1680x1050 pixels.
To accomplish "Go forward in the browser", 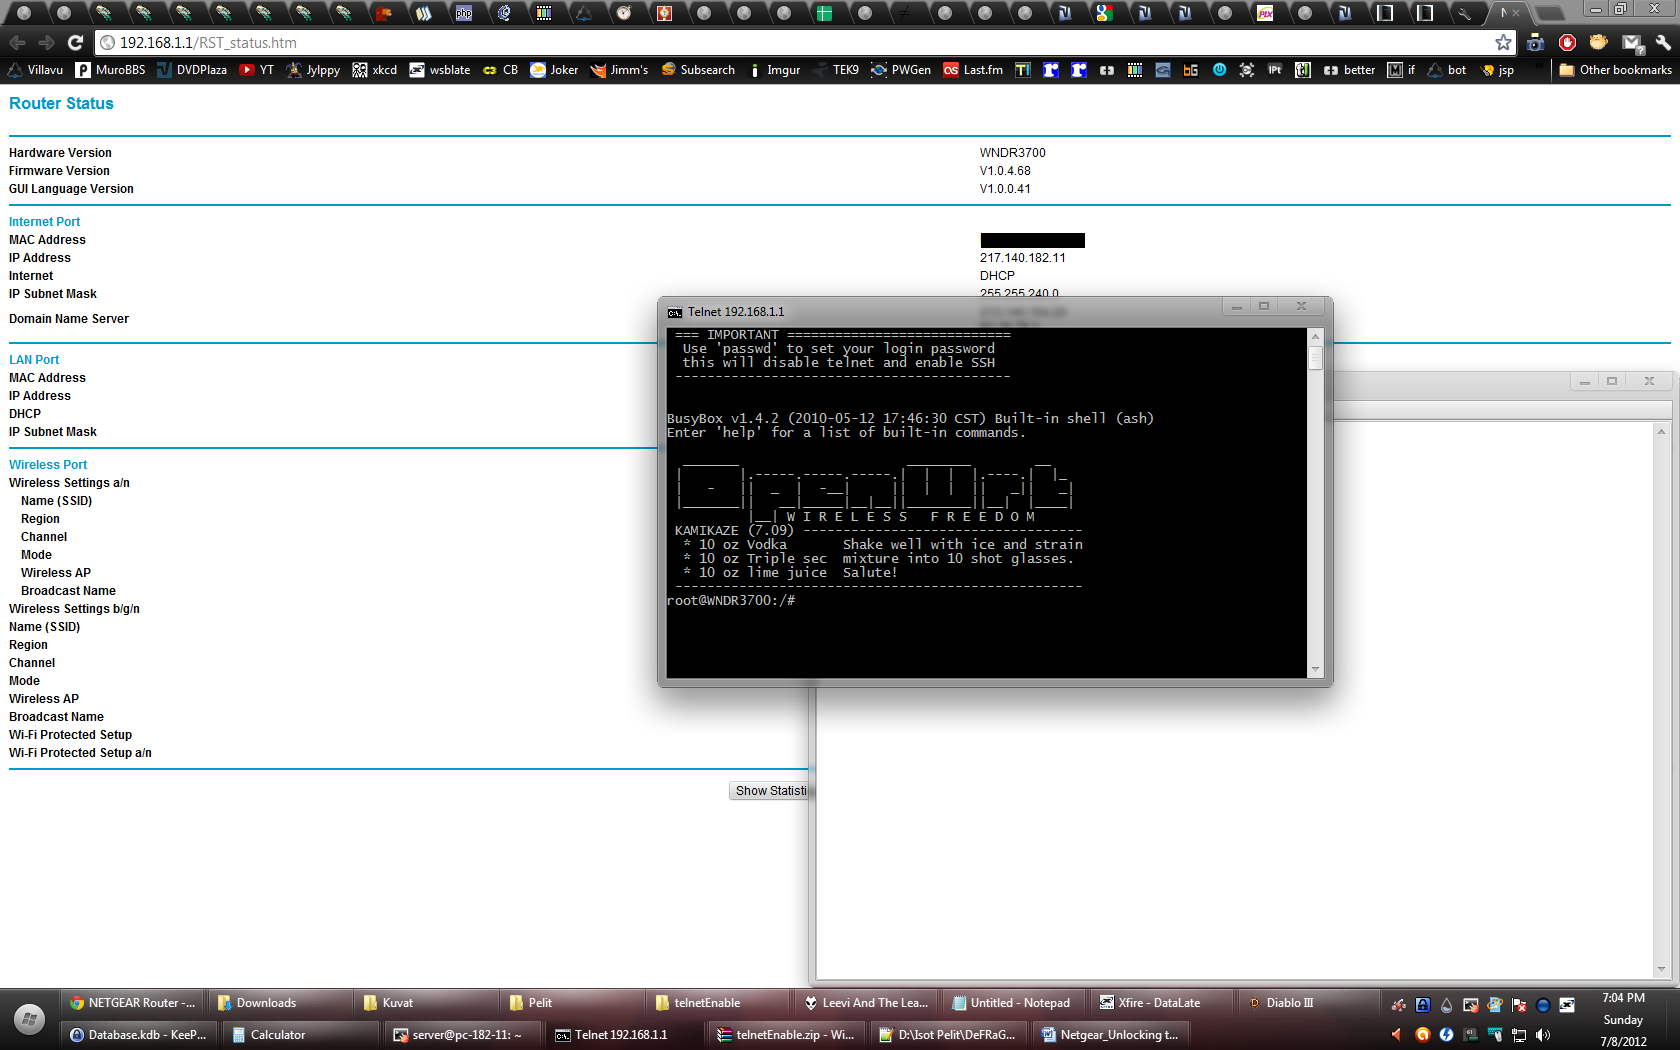I will point(46,42).
